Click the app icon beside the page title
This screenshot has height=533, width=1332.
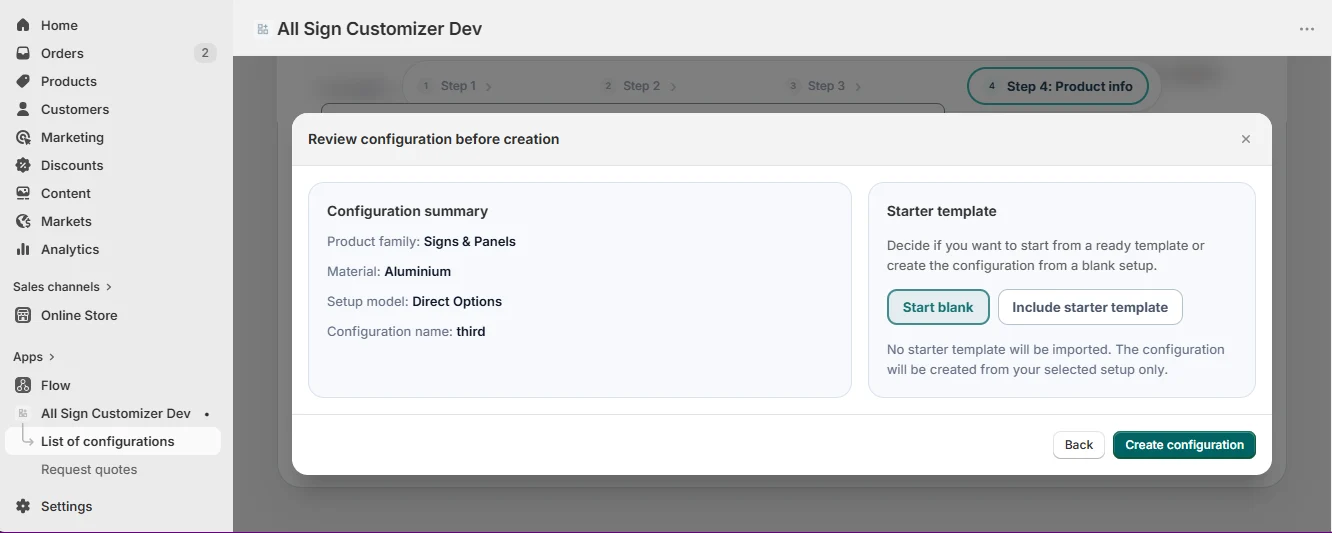pos(263,29)
